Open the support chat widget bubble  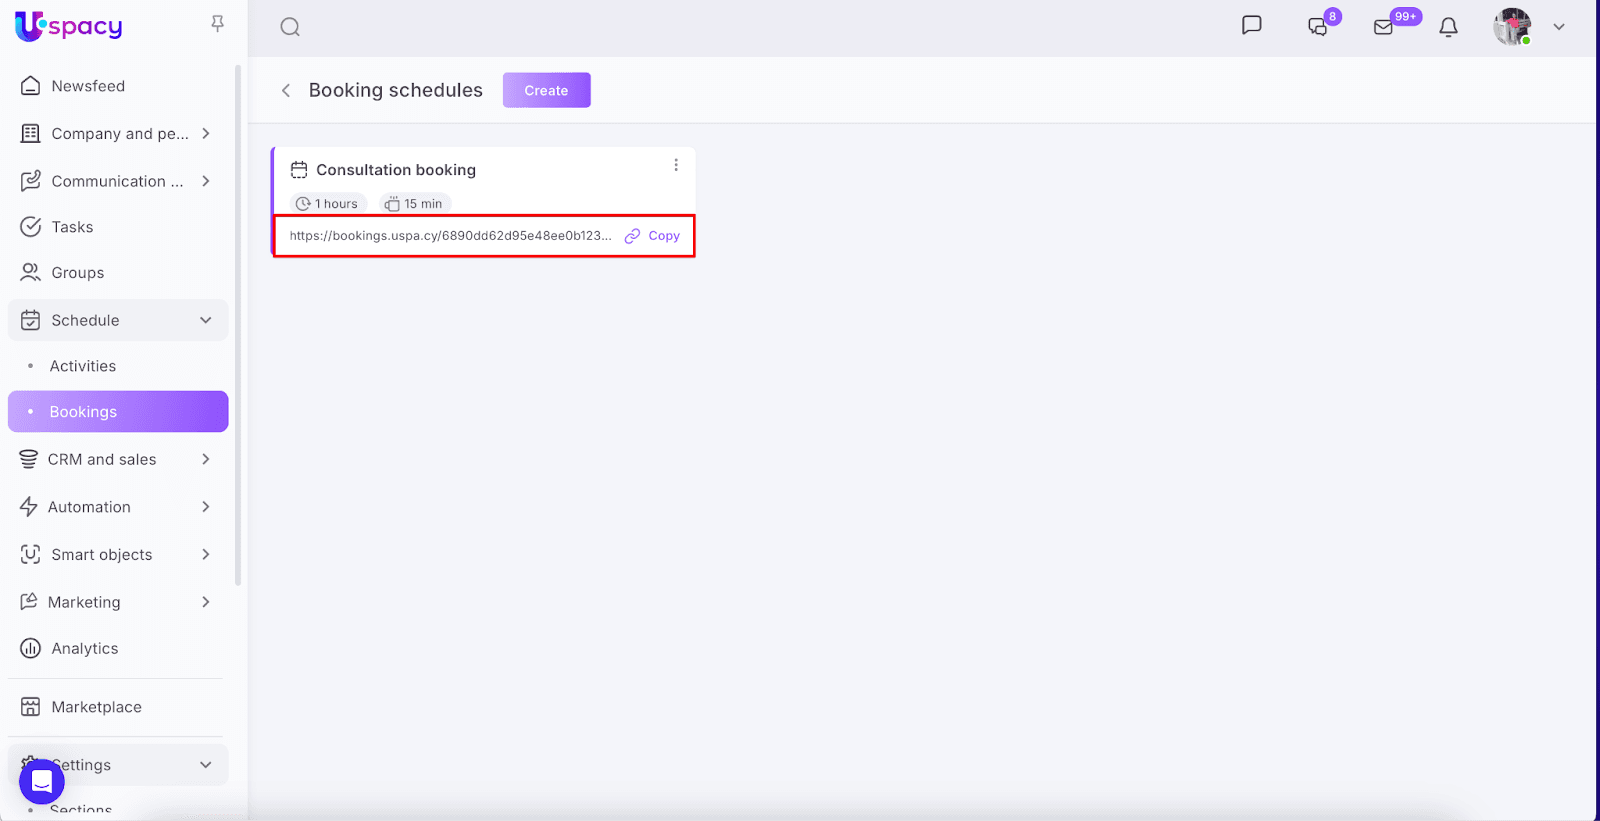click(42, 781)
